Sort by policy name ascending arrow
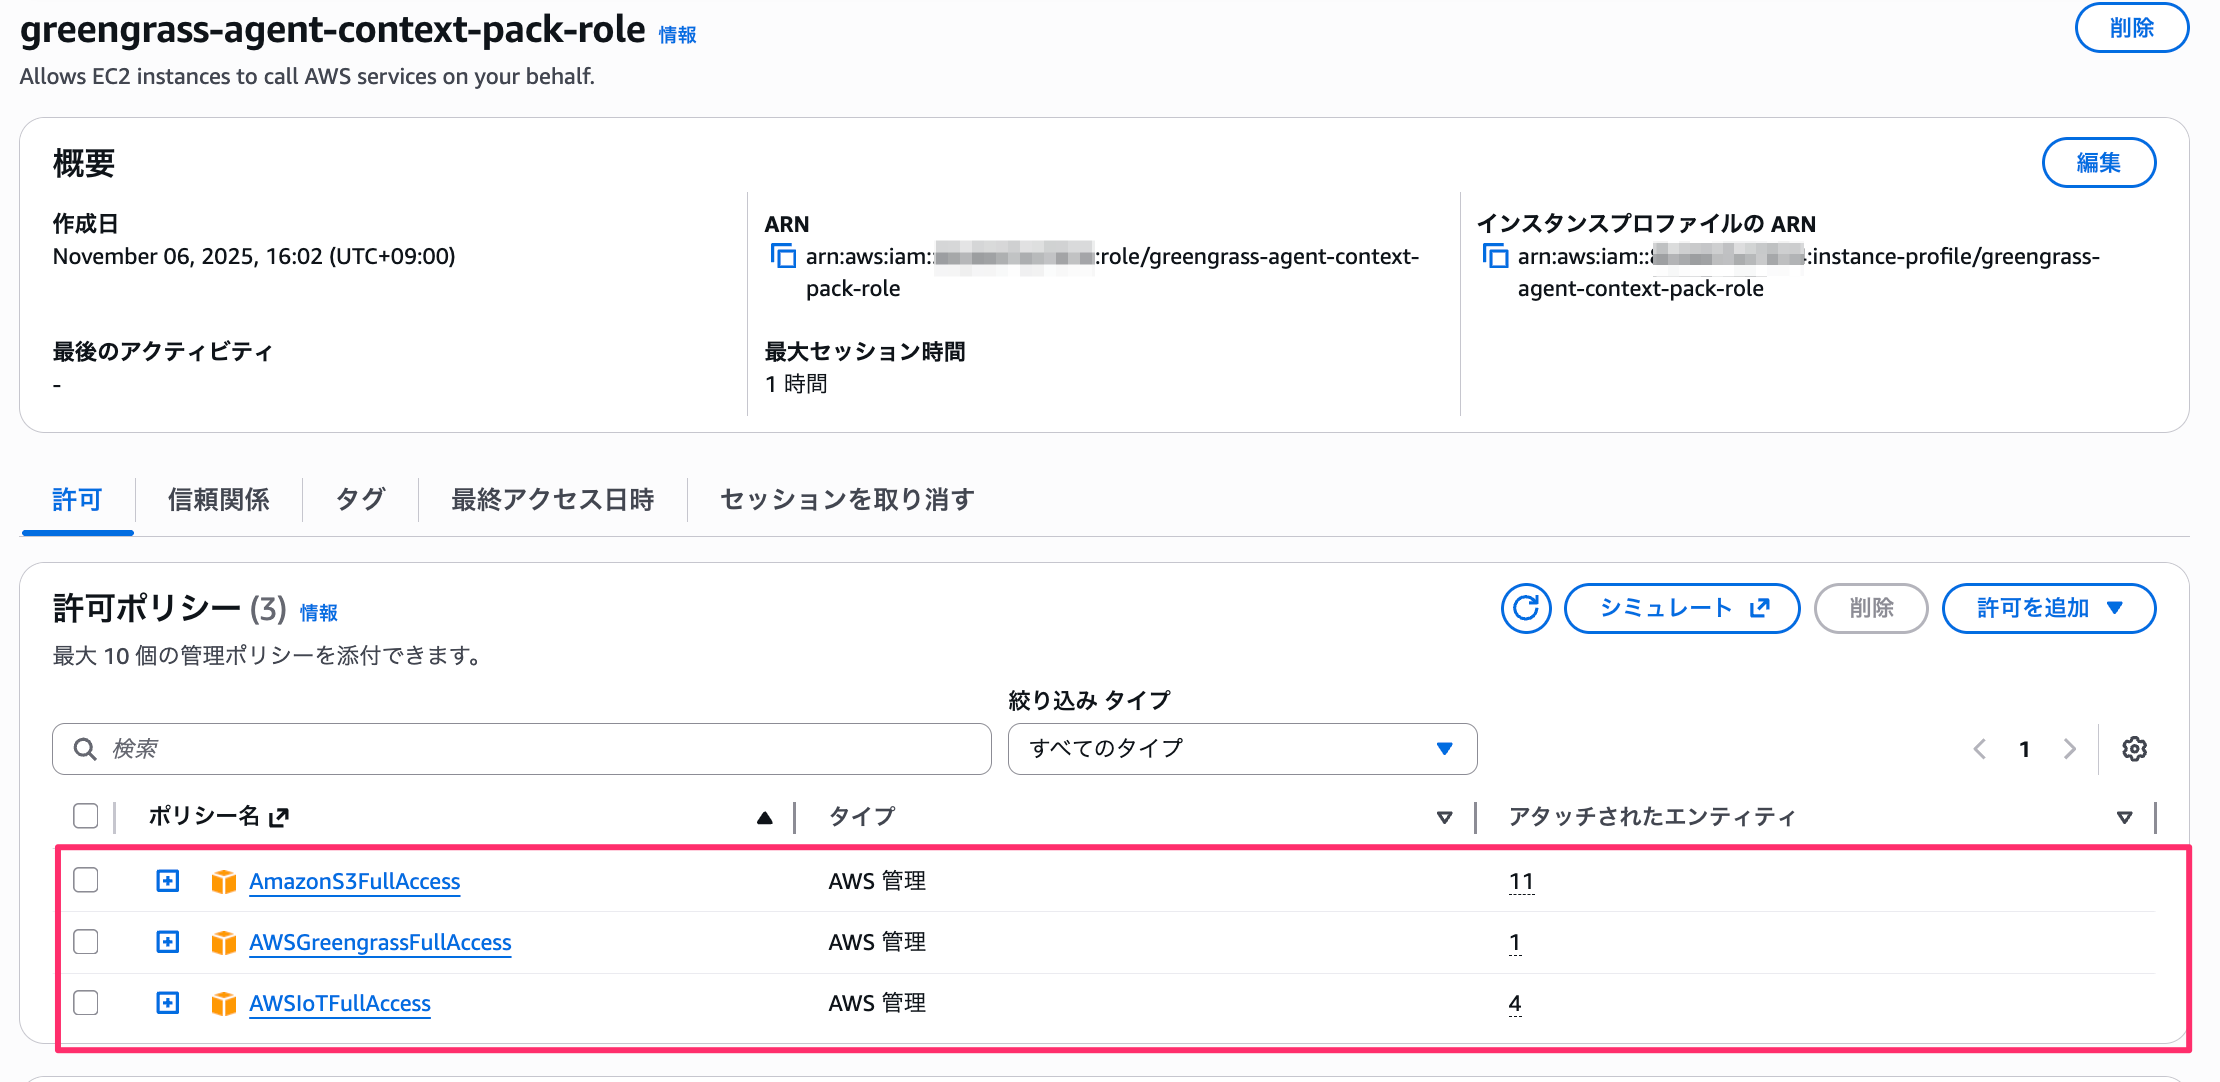 coord(765,817)
